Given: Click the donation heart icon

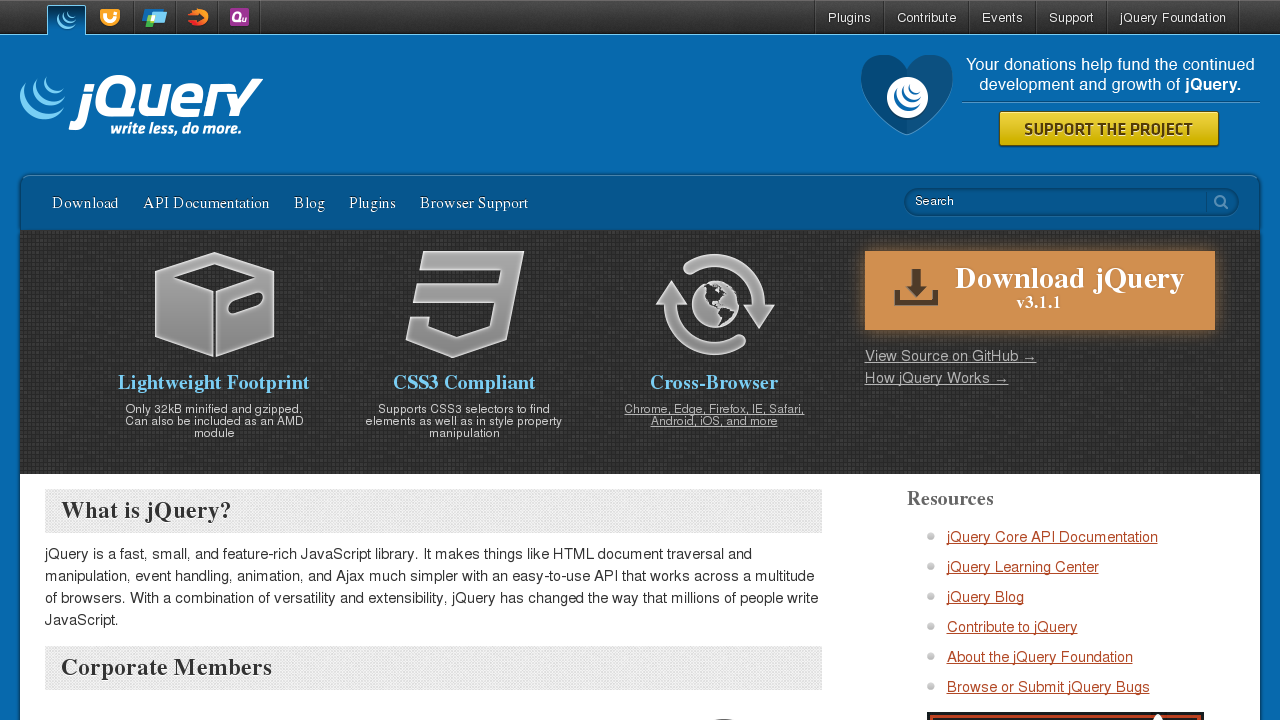Looking at the screenshot, I should pos(907,94).
